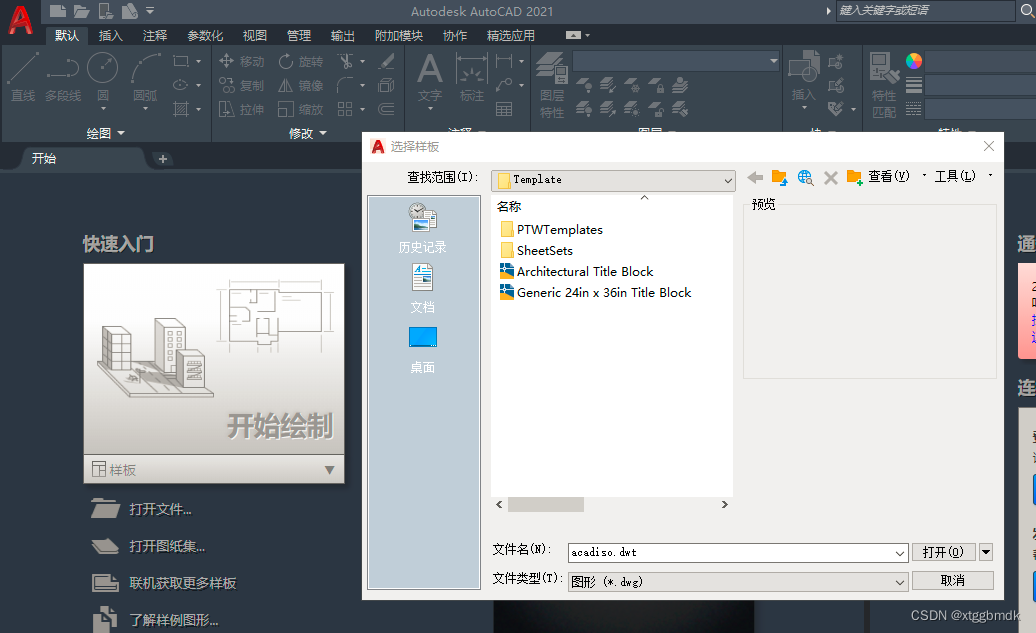Viewport: 1036px width, 633px height.
Task: Switch to the 管理 ribbon tab
Action: point(299,36)
